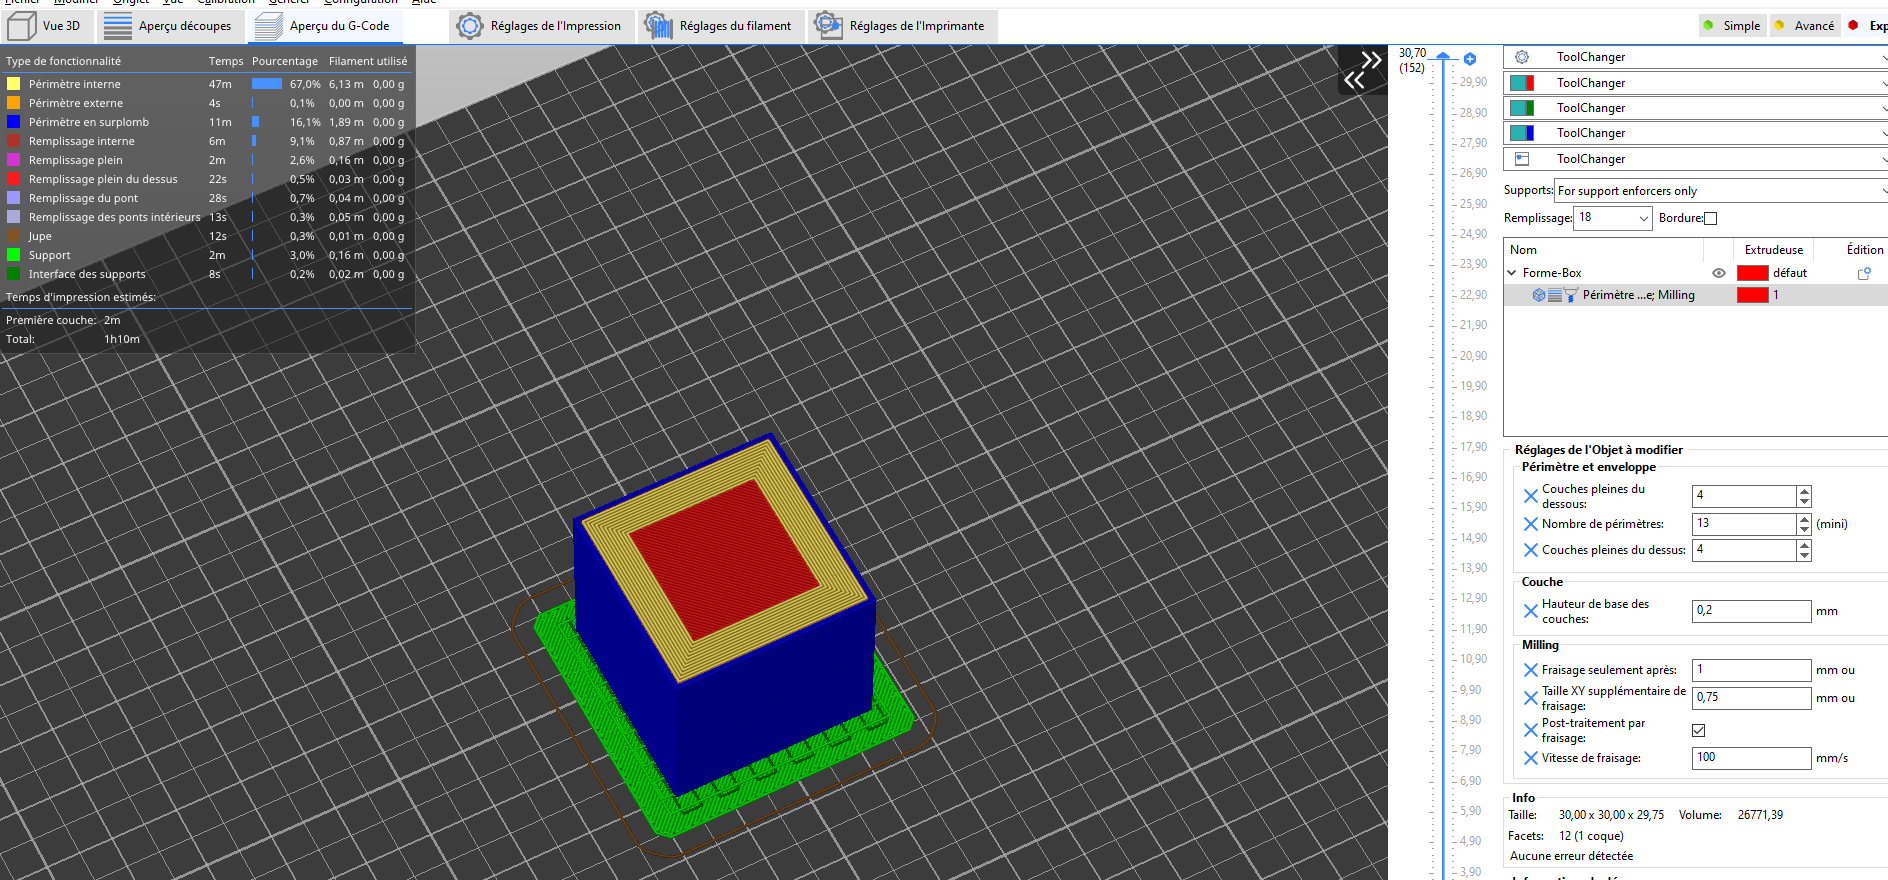Switch to the Aperçu découpes tab
Image resolution: width=1888 pixels, height=880 pixels.
point(168,26)
